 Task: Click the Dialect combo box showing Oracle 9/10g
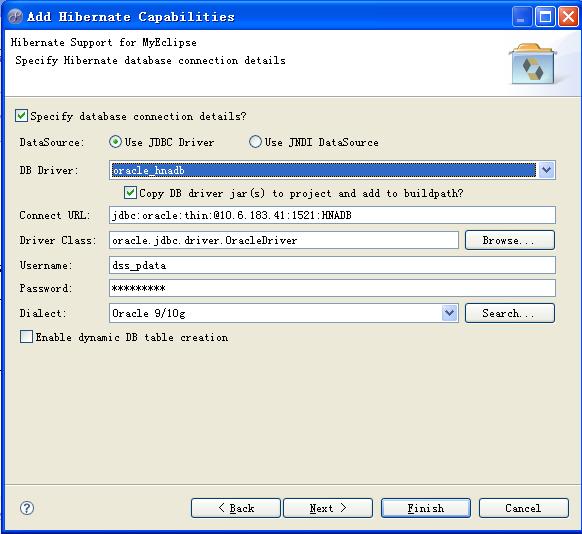pos(284,313)
